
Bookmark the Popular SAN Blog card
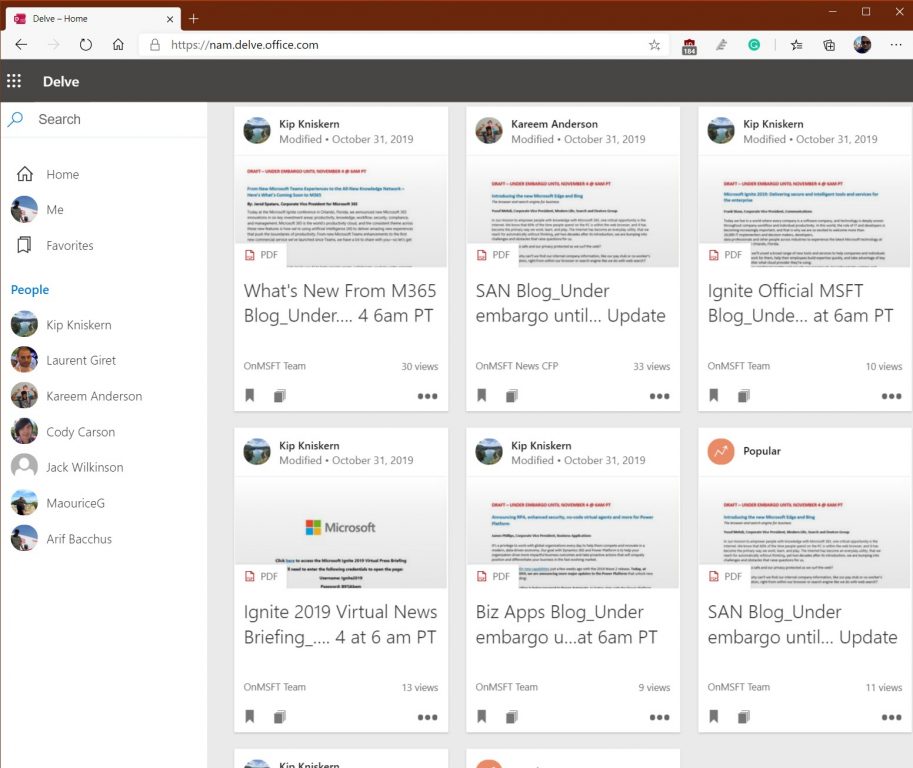tap(714, 716)
